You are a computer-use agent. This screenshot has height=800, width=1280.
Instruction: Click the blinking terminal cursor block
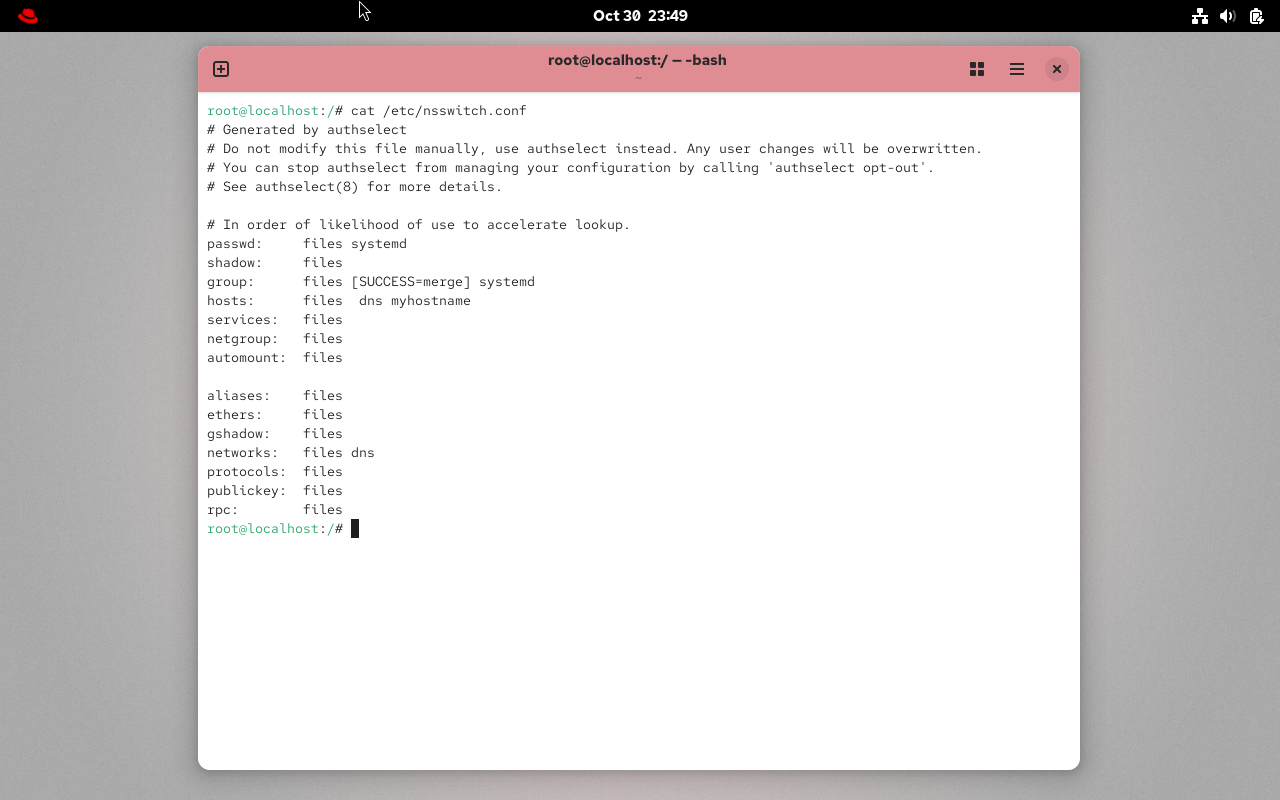(x=355, y=528)
